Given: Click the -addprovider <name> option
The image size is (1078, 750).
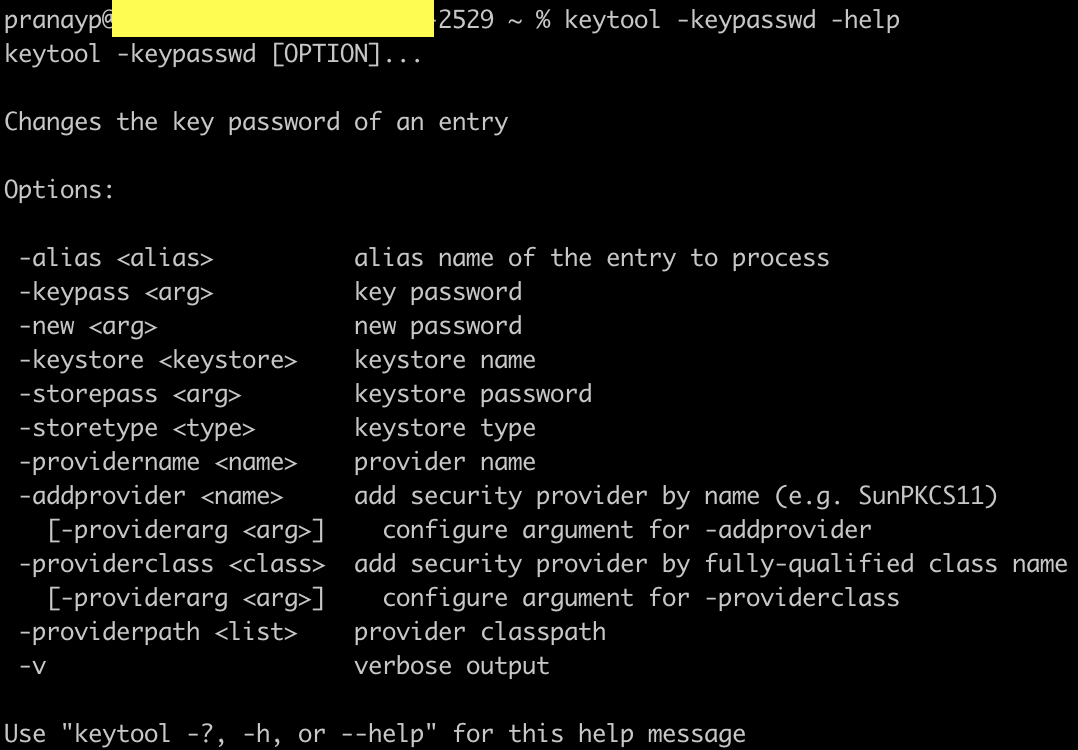Looking at the screenshot, I should pyautogui.click(x=151, y=496).
